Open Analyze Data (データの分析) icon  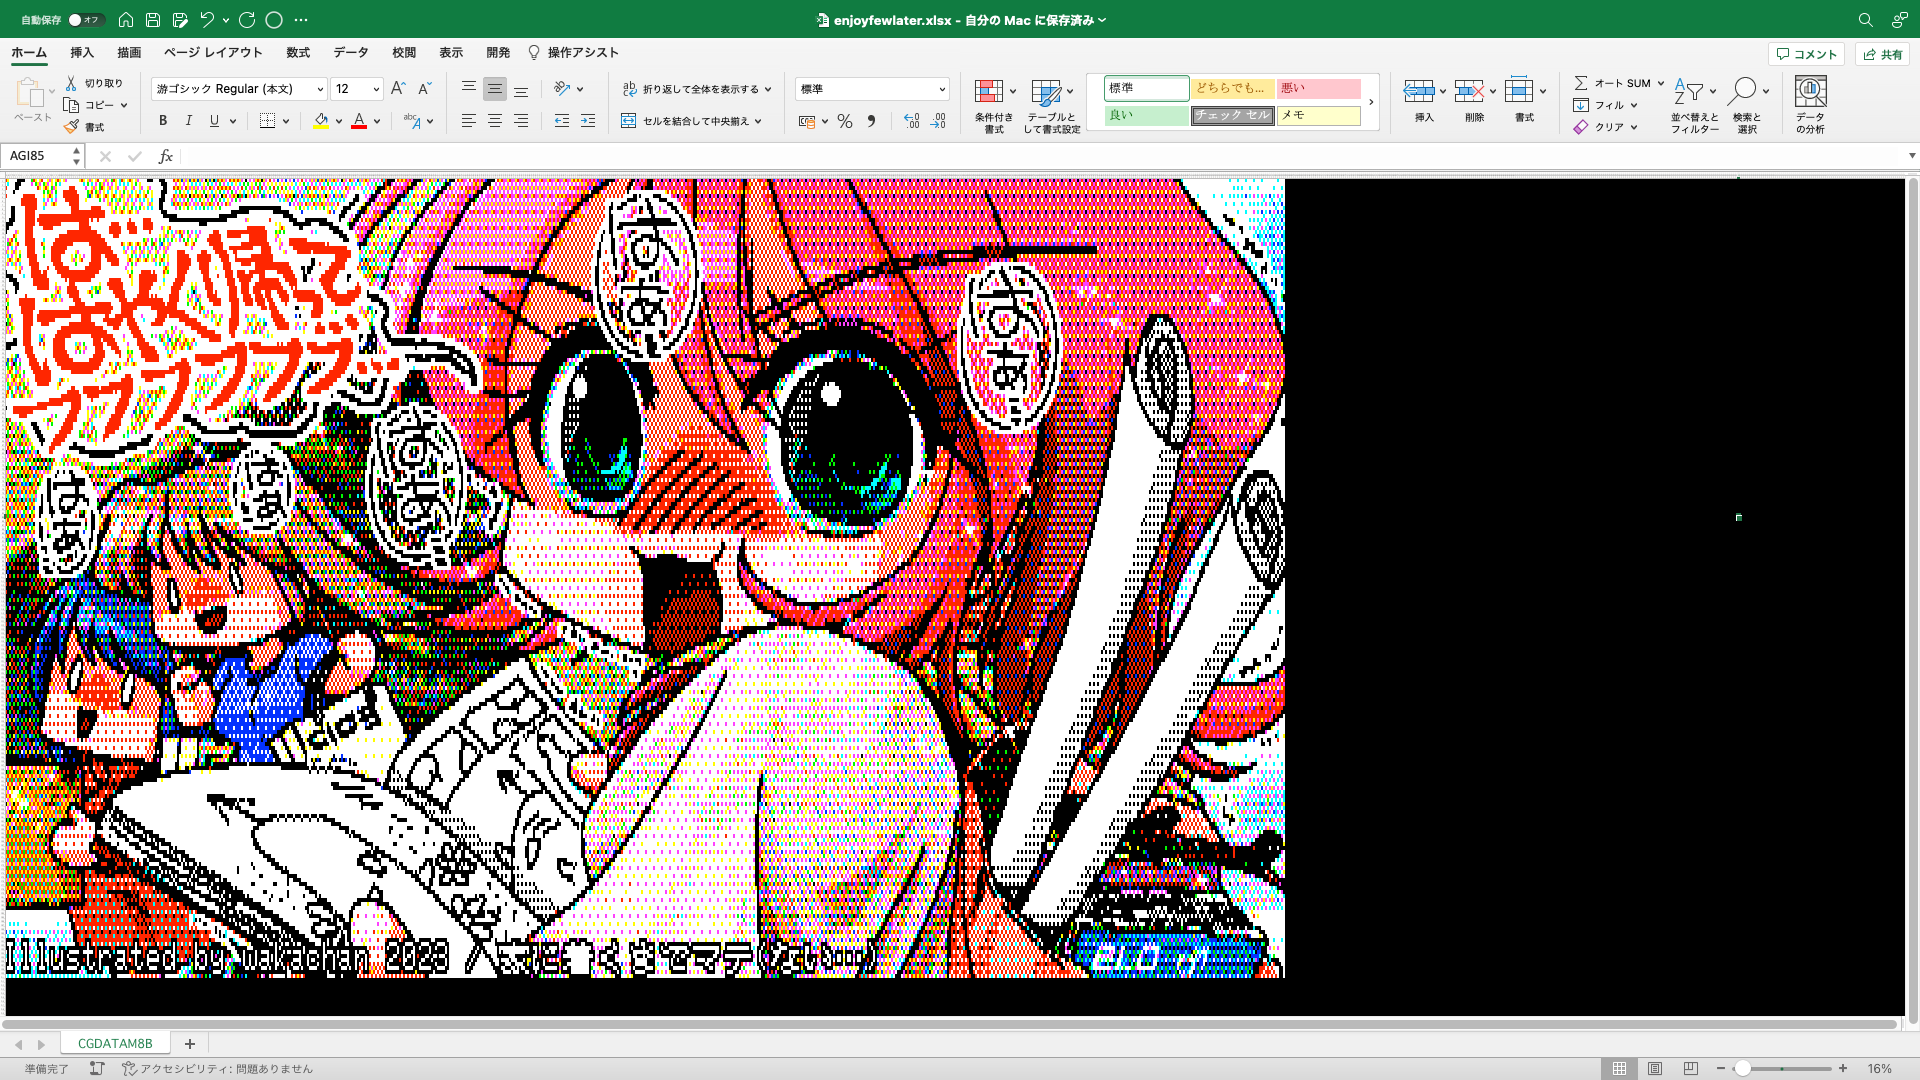1810,104
